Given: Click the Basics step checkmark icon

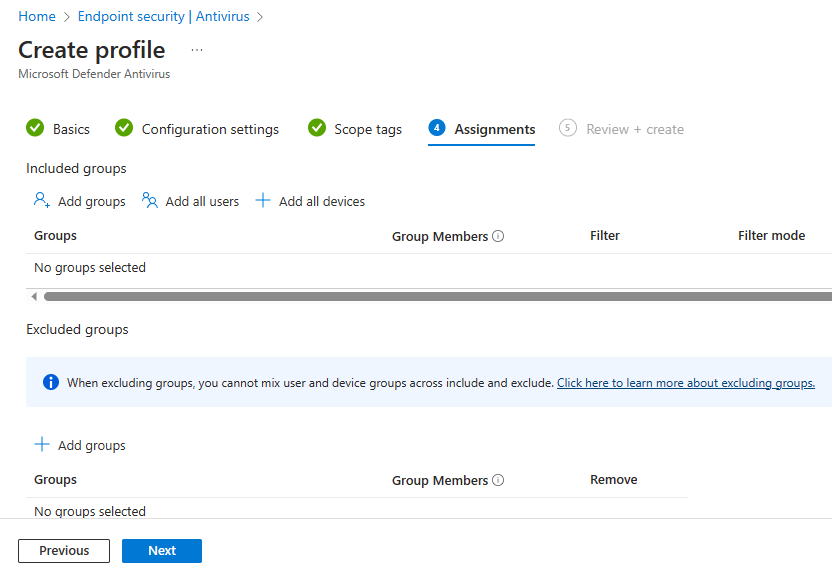Looking at the screenshot, I should [35, 128].
